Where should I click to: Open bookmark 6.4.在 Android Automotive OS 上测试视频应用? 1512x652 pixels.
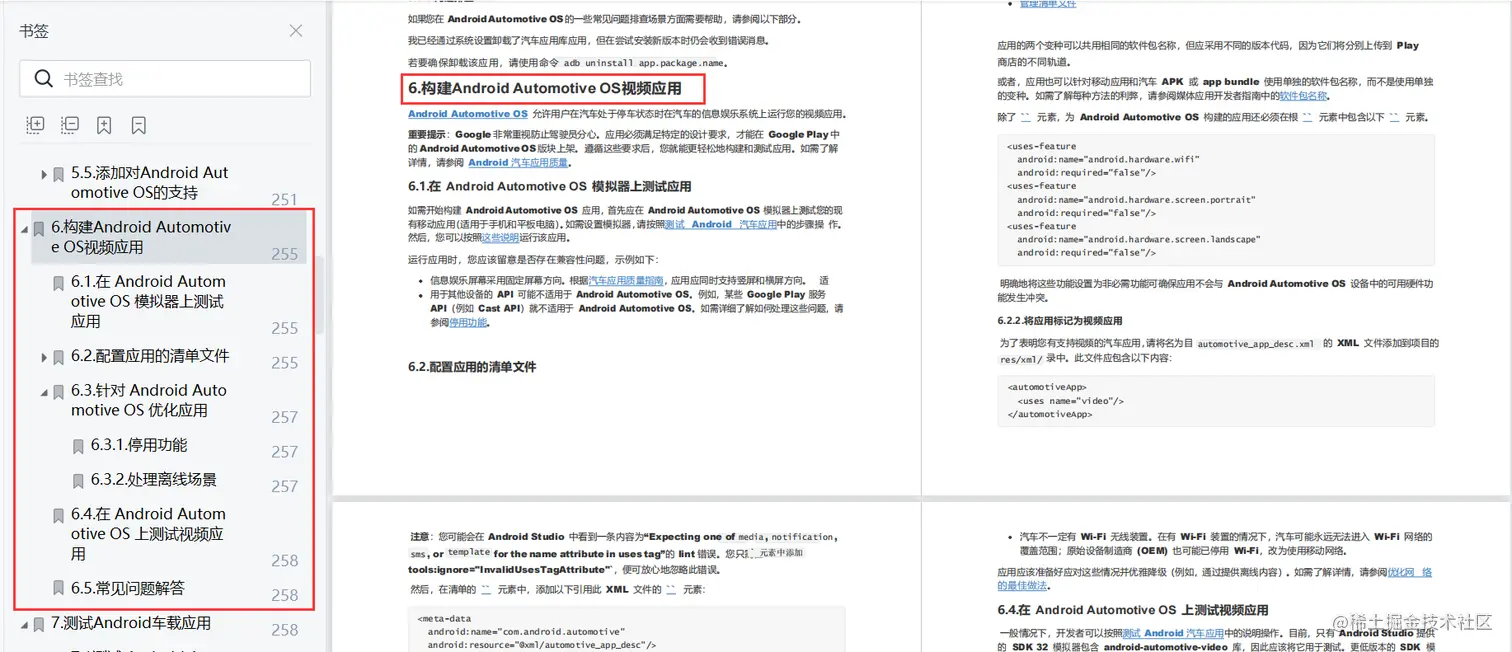148,534
